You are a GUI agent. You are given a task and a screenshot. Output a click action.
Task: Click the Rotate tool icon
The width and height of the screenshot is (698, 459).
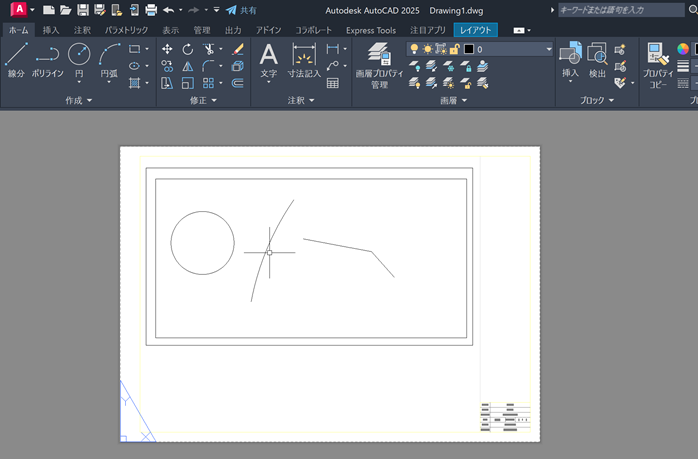(x=188, y=49)
